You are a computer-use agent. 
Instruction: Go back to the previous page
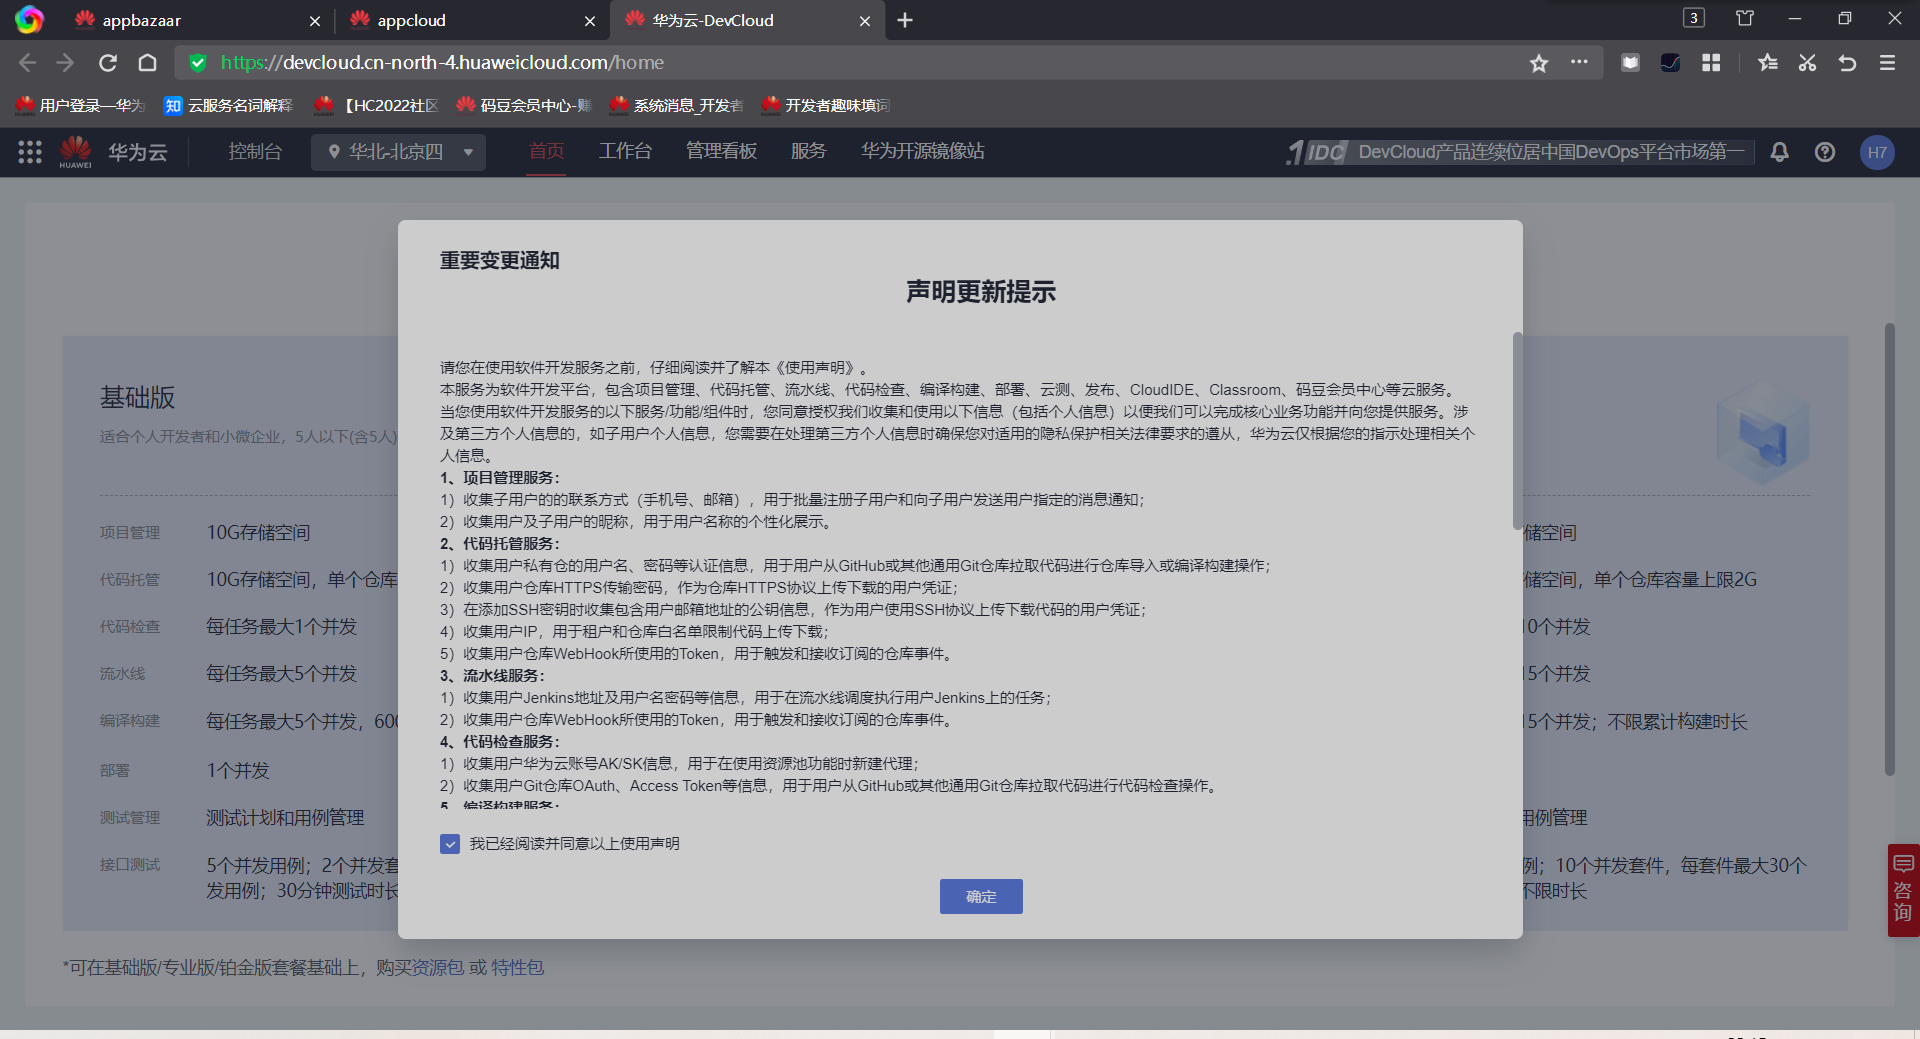point(27,63)
